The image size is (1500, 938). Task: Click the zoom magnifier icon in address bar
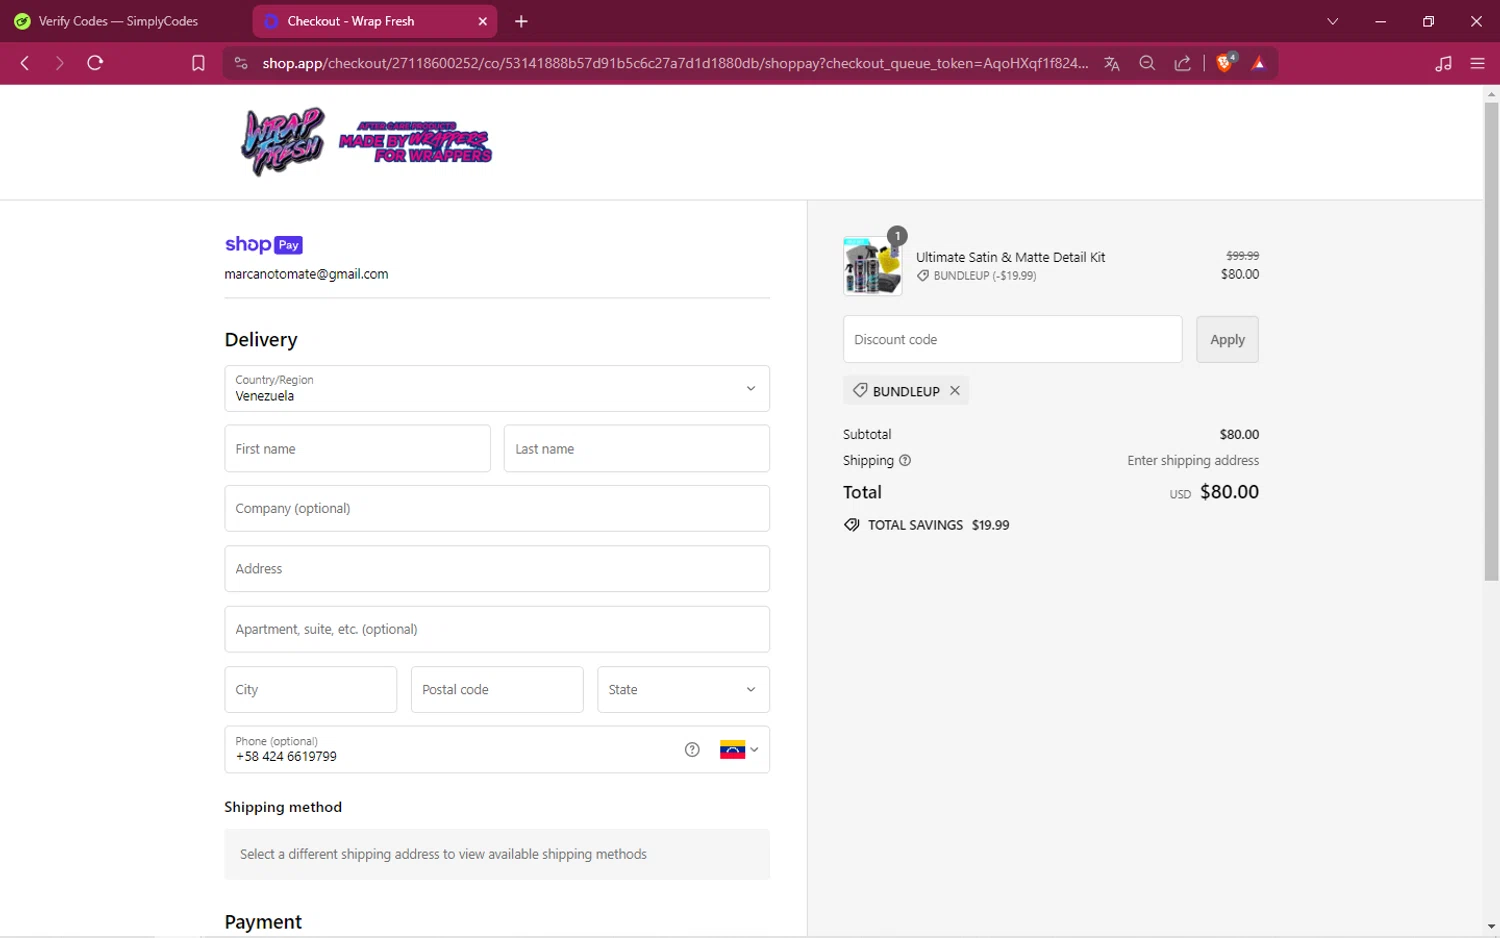[1147, 63]
